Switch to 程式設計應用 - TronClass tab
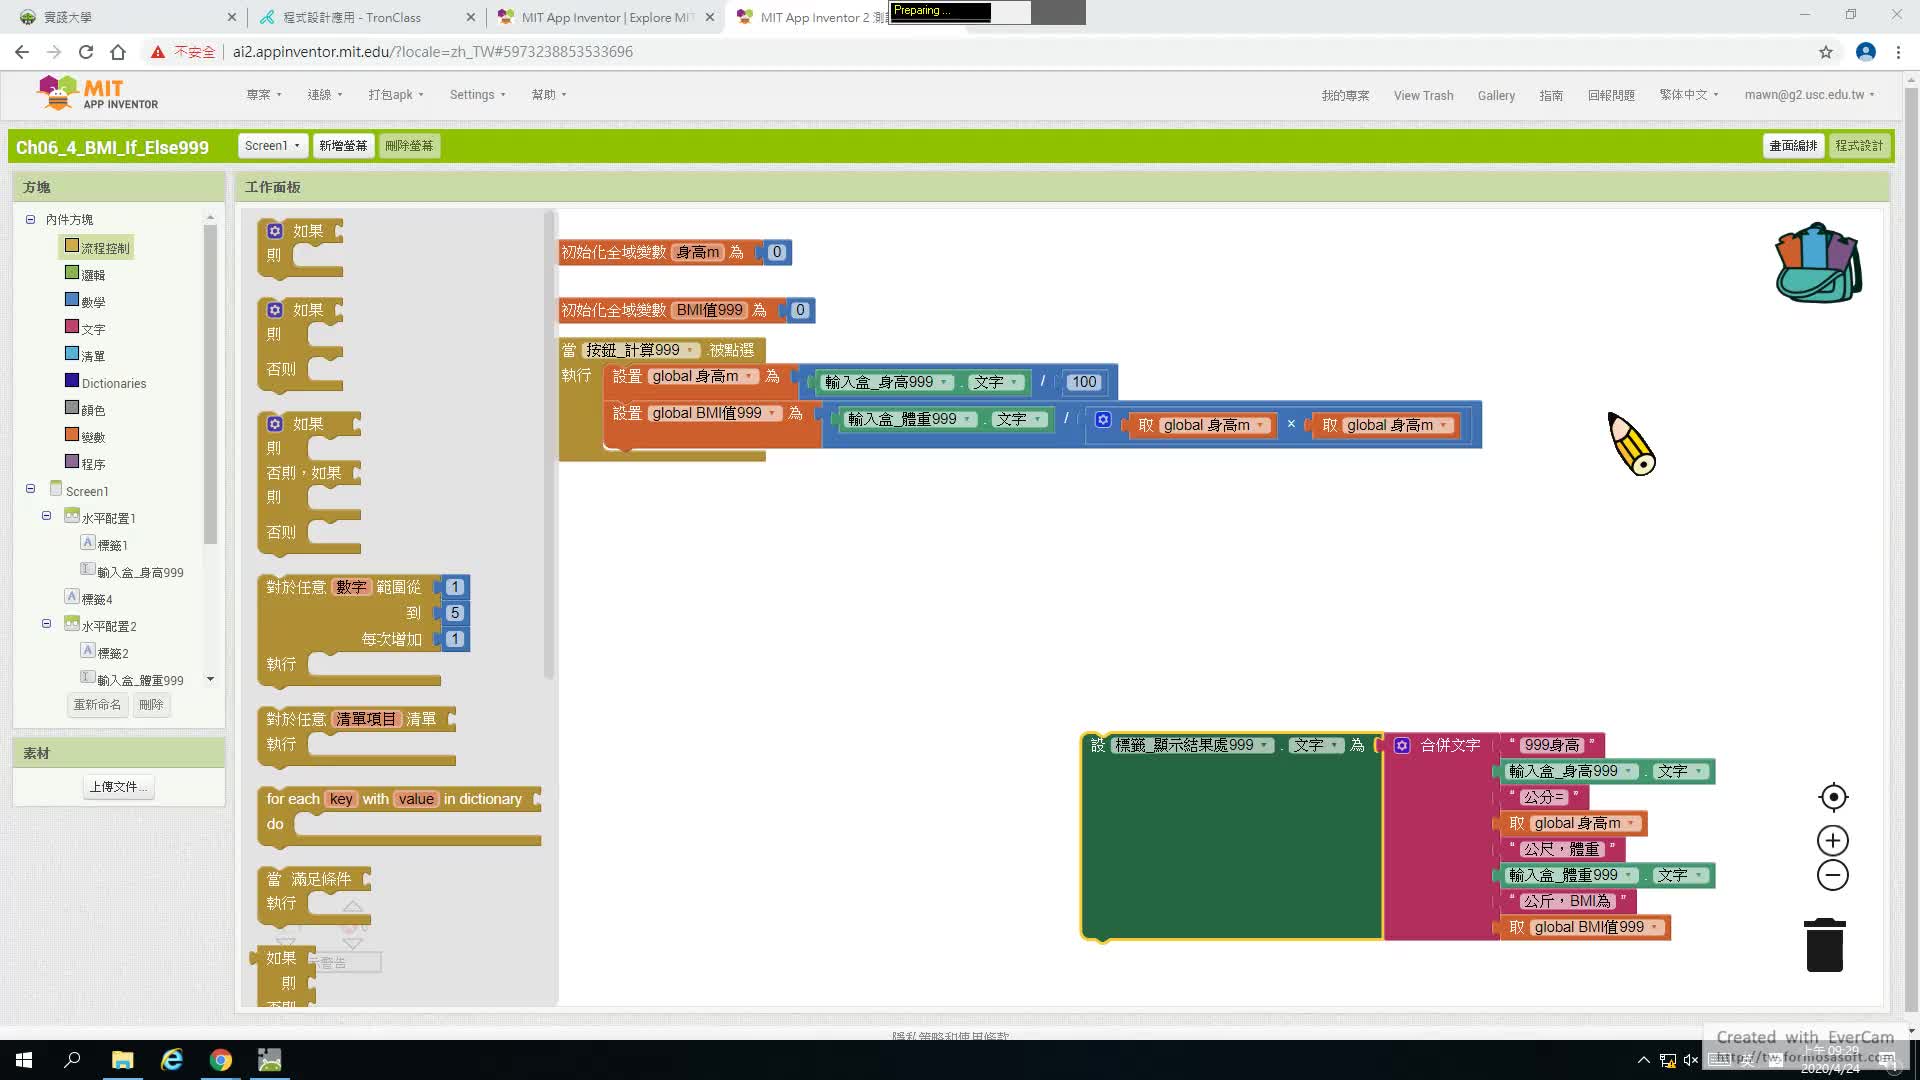 point(366,17)
